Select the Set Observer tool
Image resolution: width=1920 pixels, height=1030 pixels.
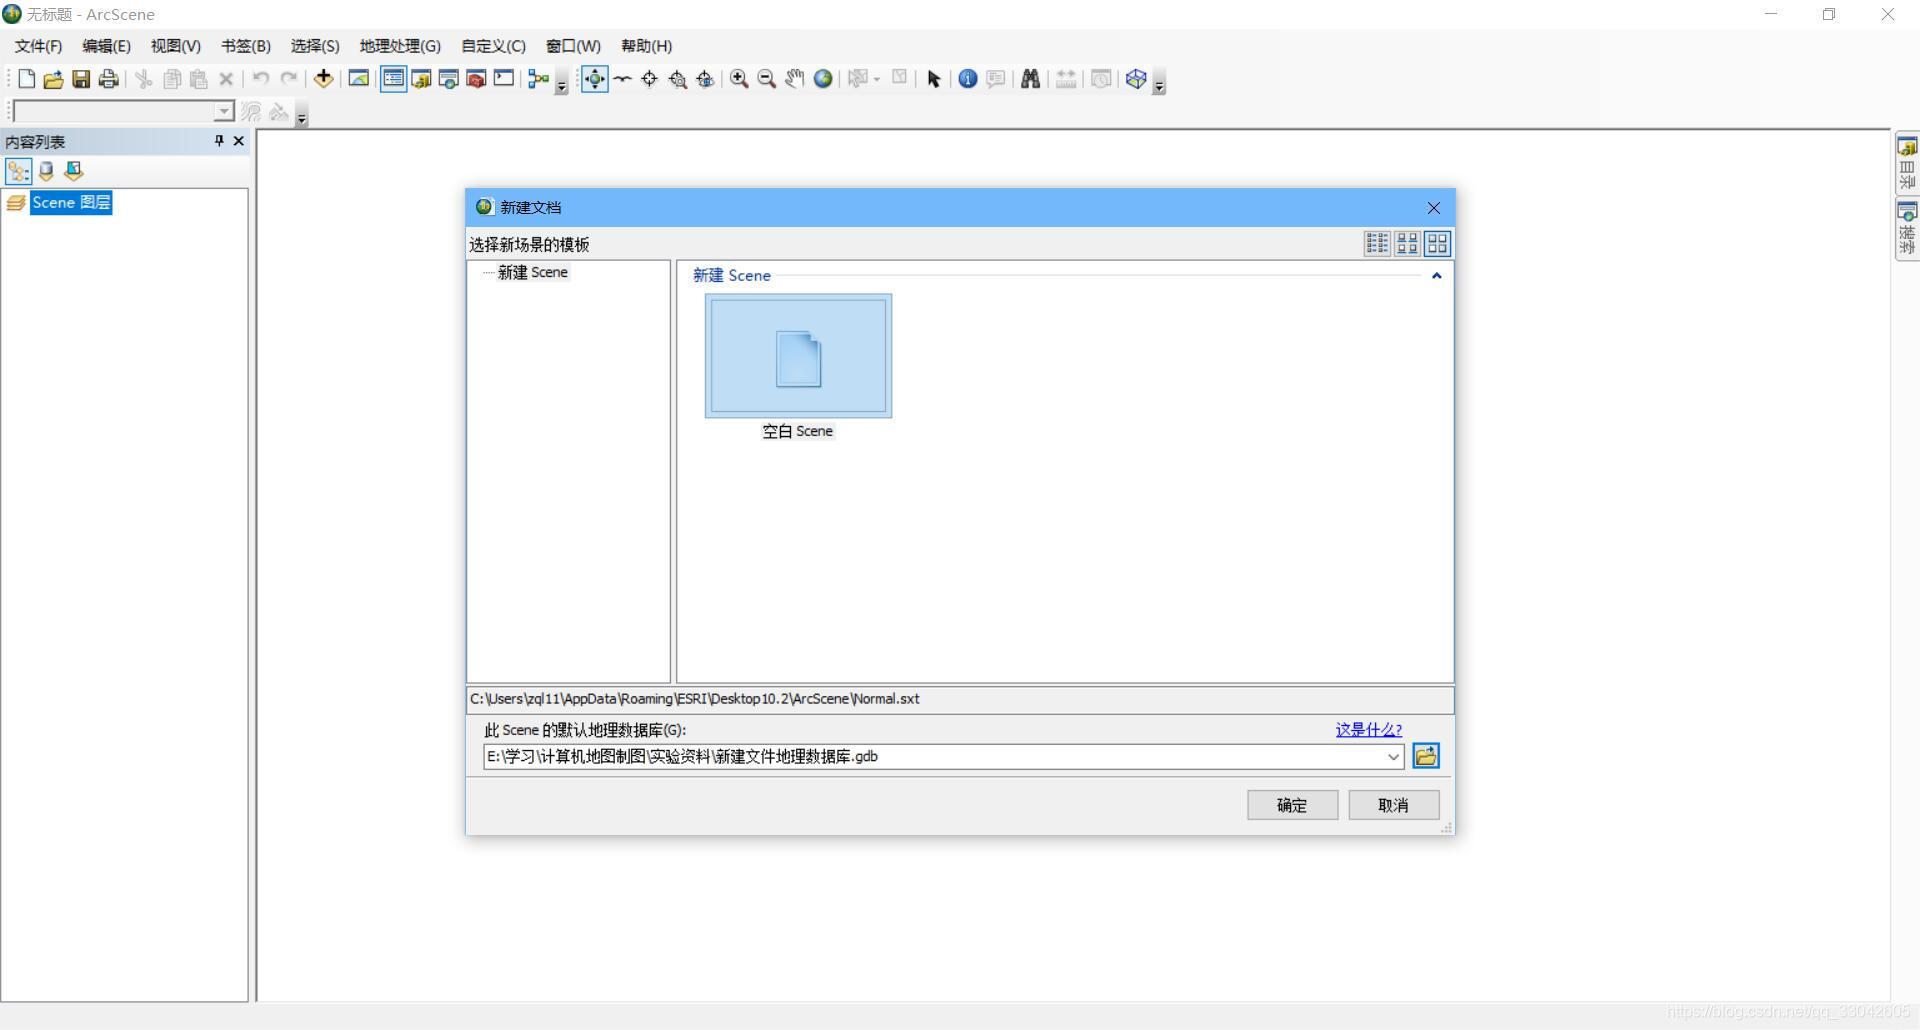705,79
